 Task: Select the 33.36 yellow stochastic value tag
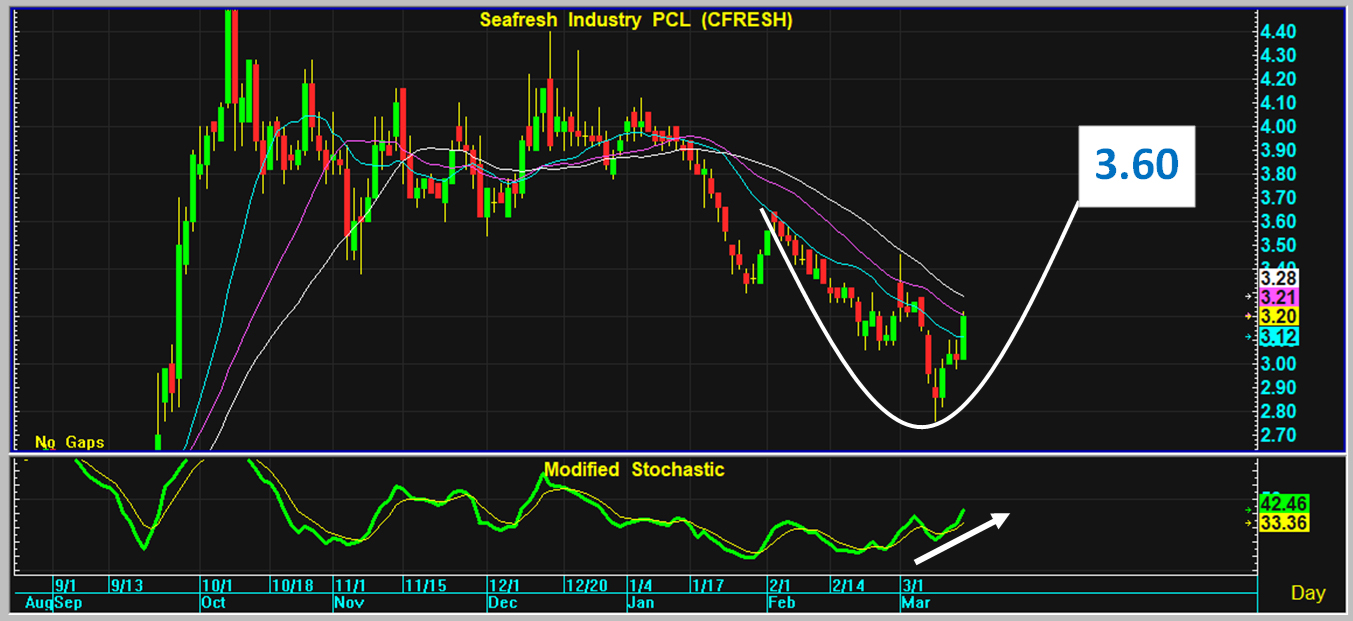pos(1284,522)
